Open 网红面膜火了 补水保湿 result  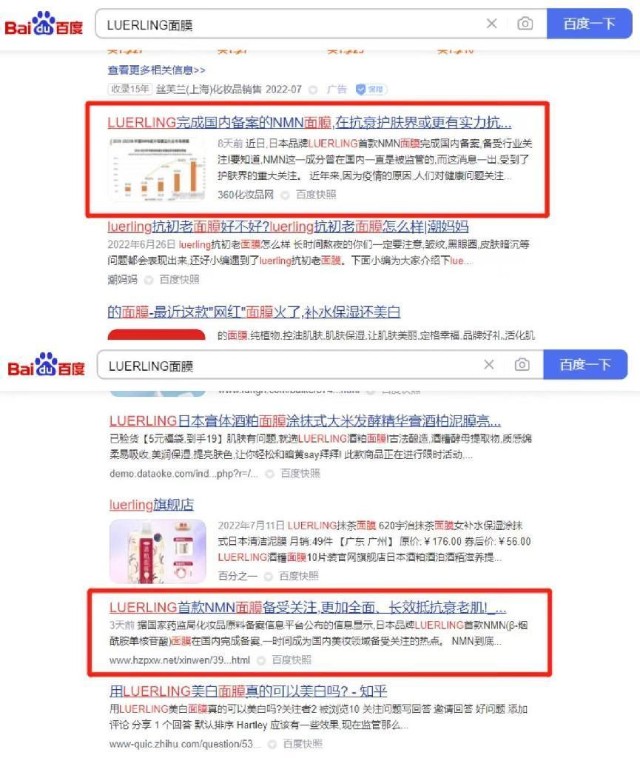(x=254, y=312)
